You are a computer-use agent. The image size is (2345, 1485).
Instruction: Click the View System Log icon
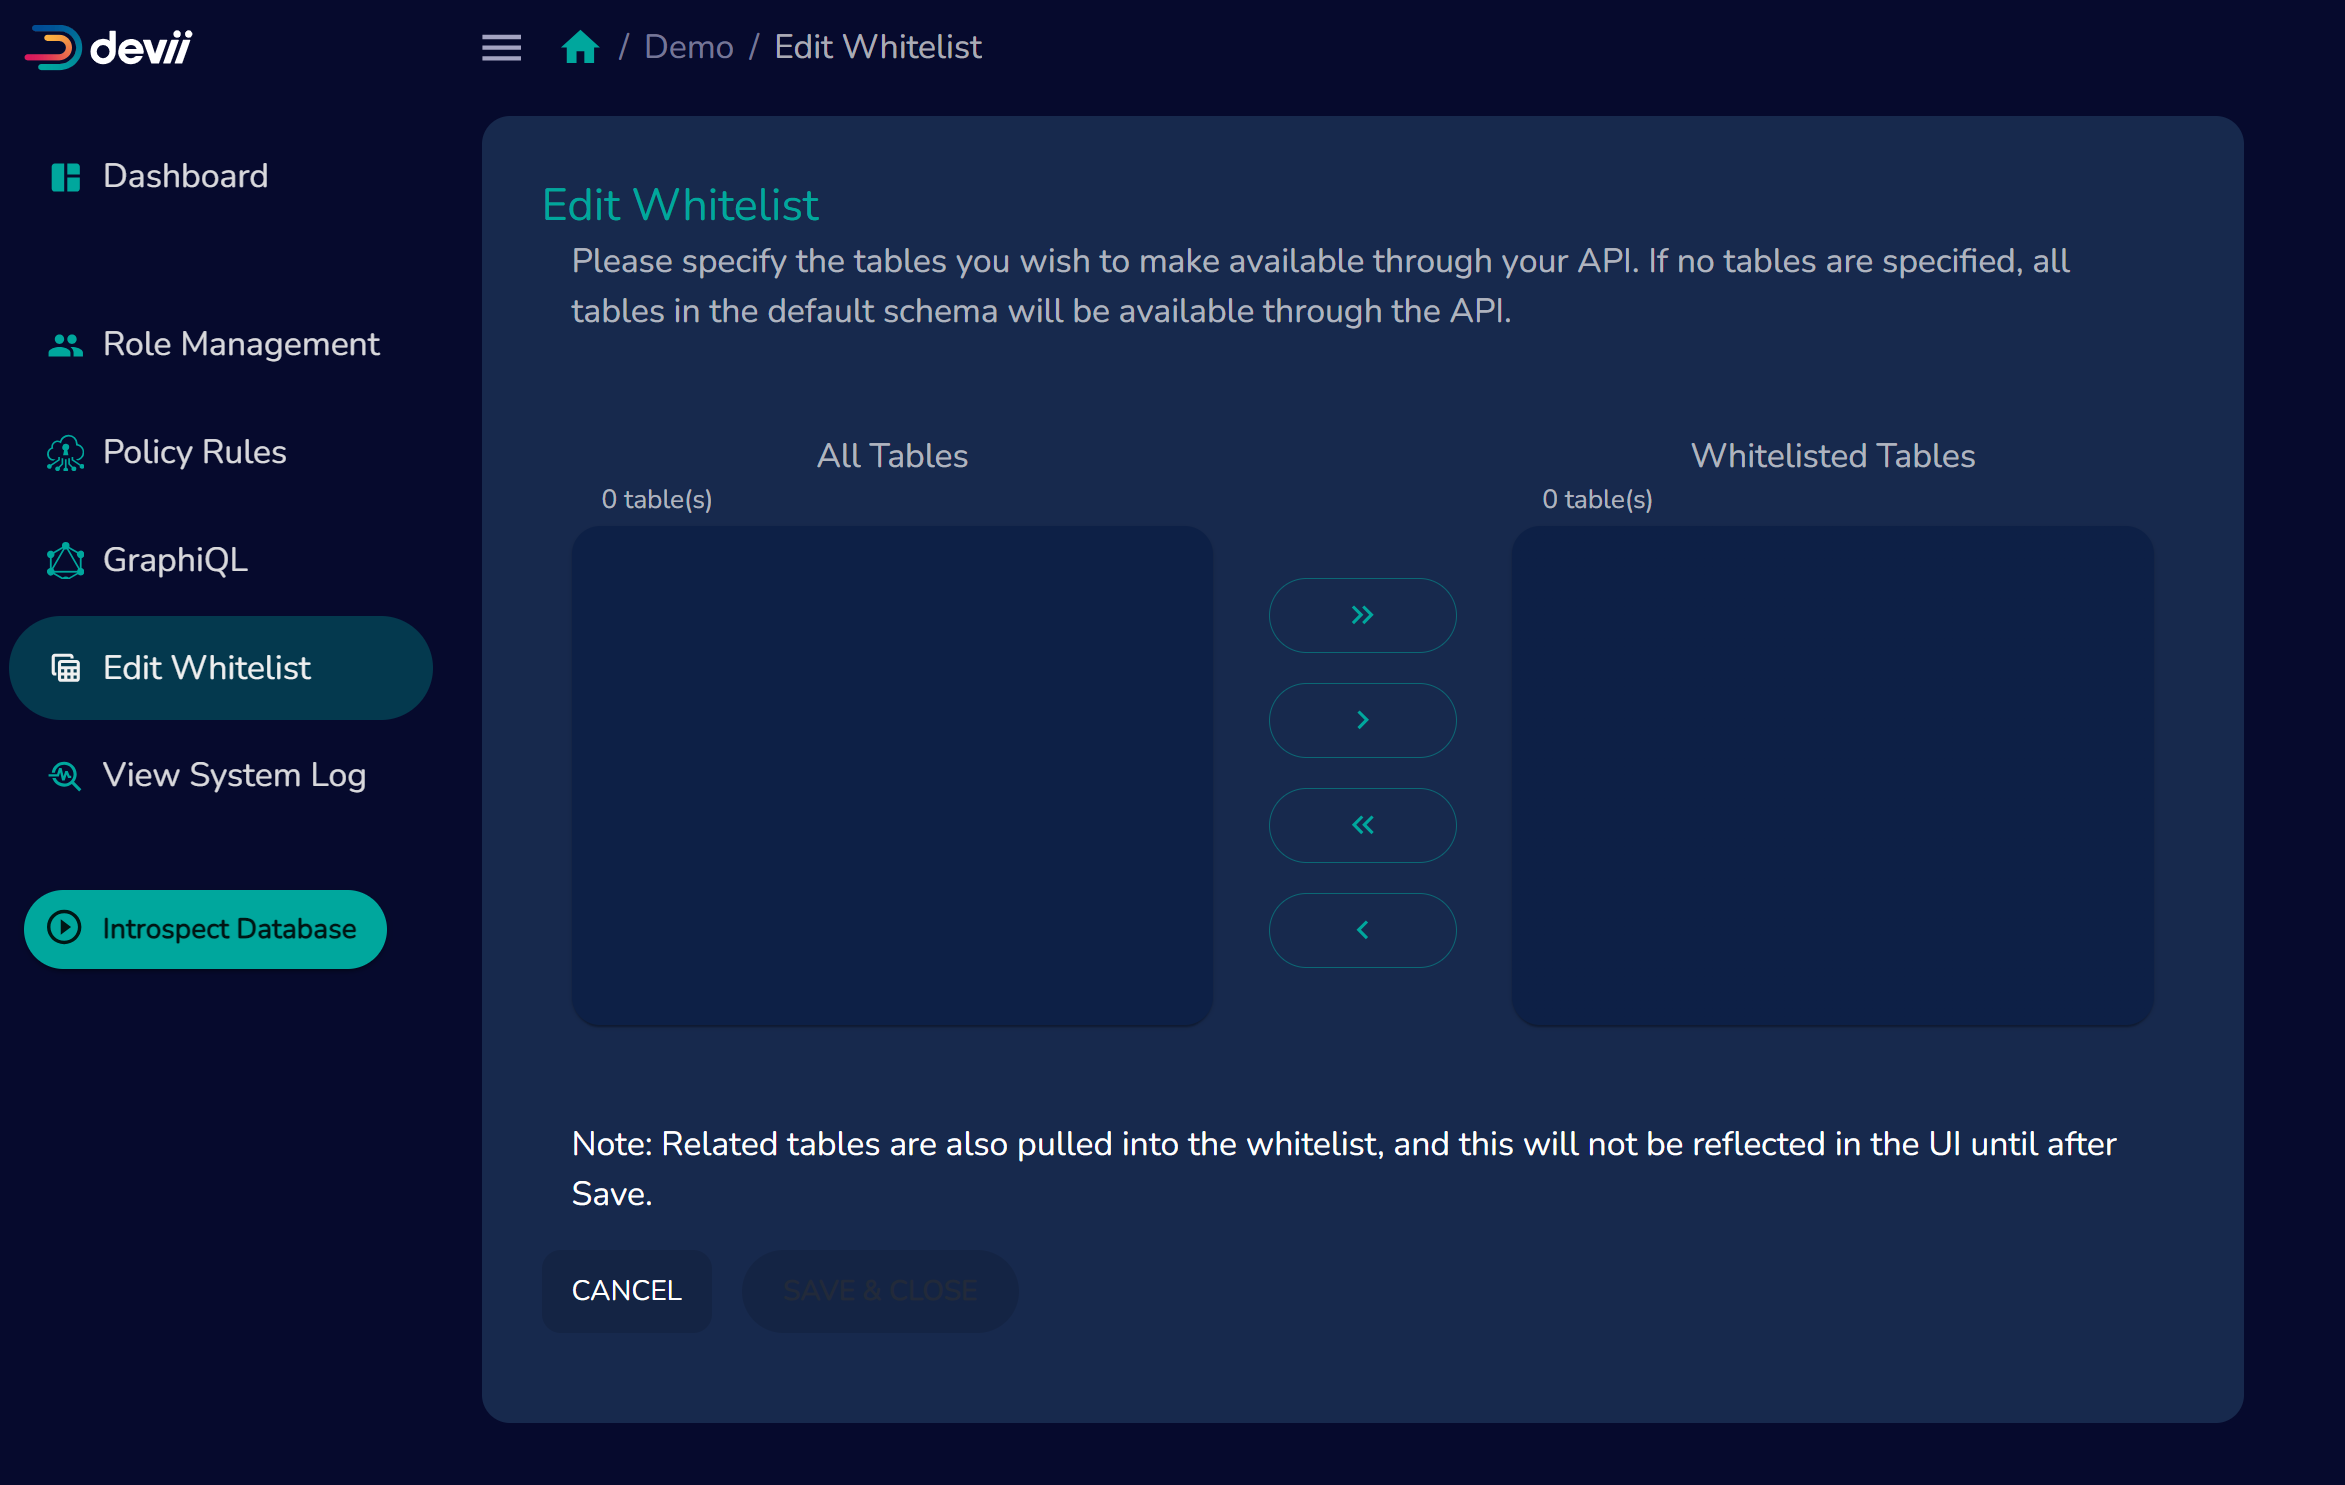66,776
